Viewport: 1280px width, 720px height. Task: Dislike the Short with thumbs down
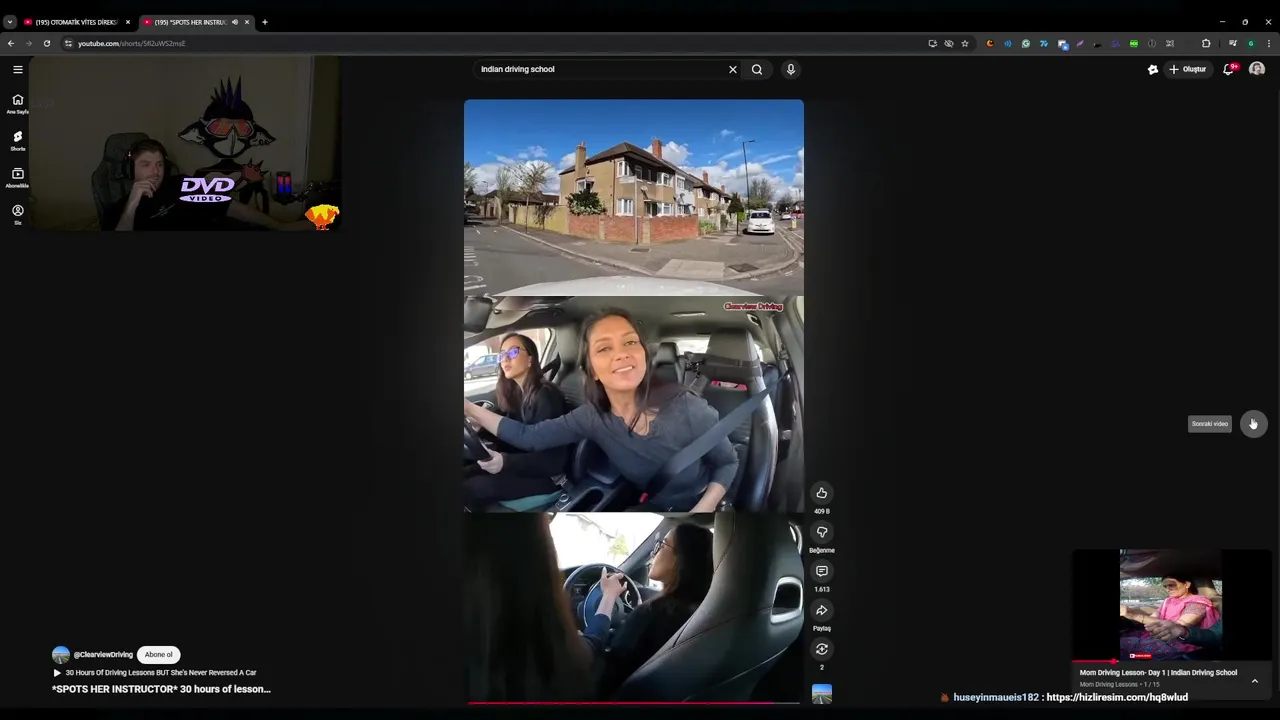point(822,532)
